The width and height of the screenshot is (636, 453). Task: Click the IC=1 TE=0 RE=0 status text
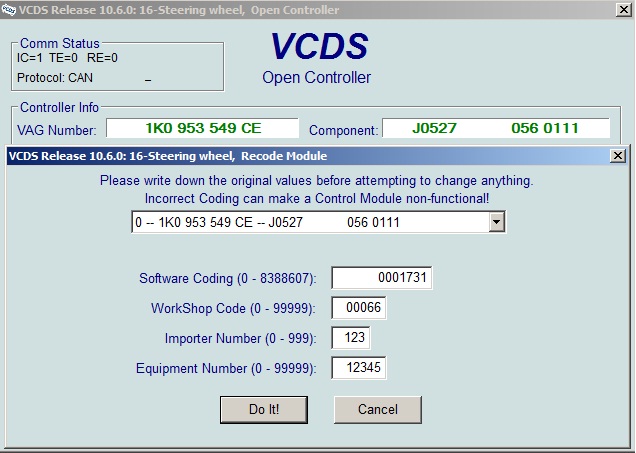pos(67,58)
